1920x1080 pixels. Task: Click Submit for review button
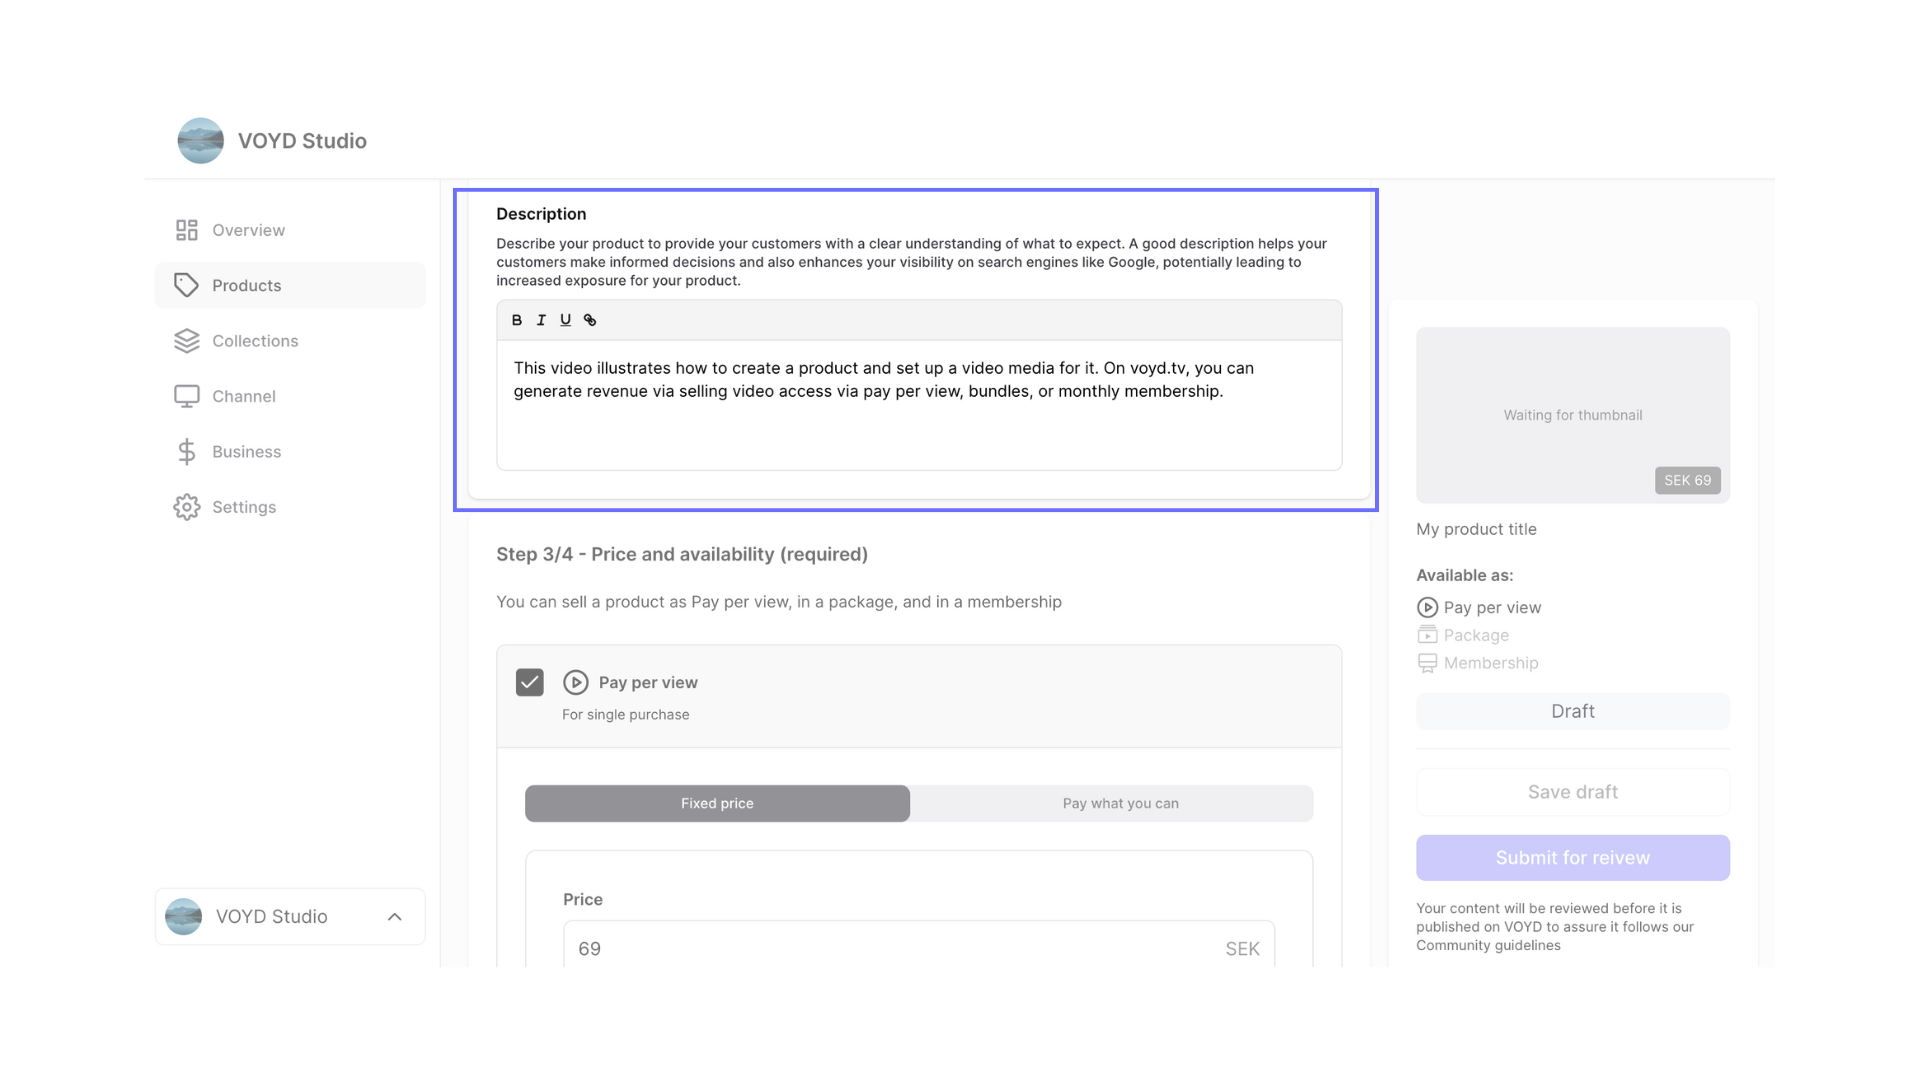(1572, 857)
